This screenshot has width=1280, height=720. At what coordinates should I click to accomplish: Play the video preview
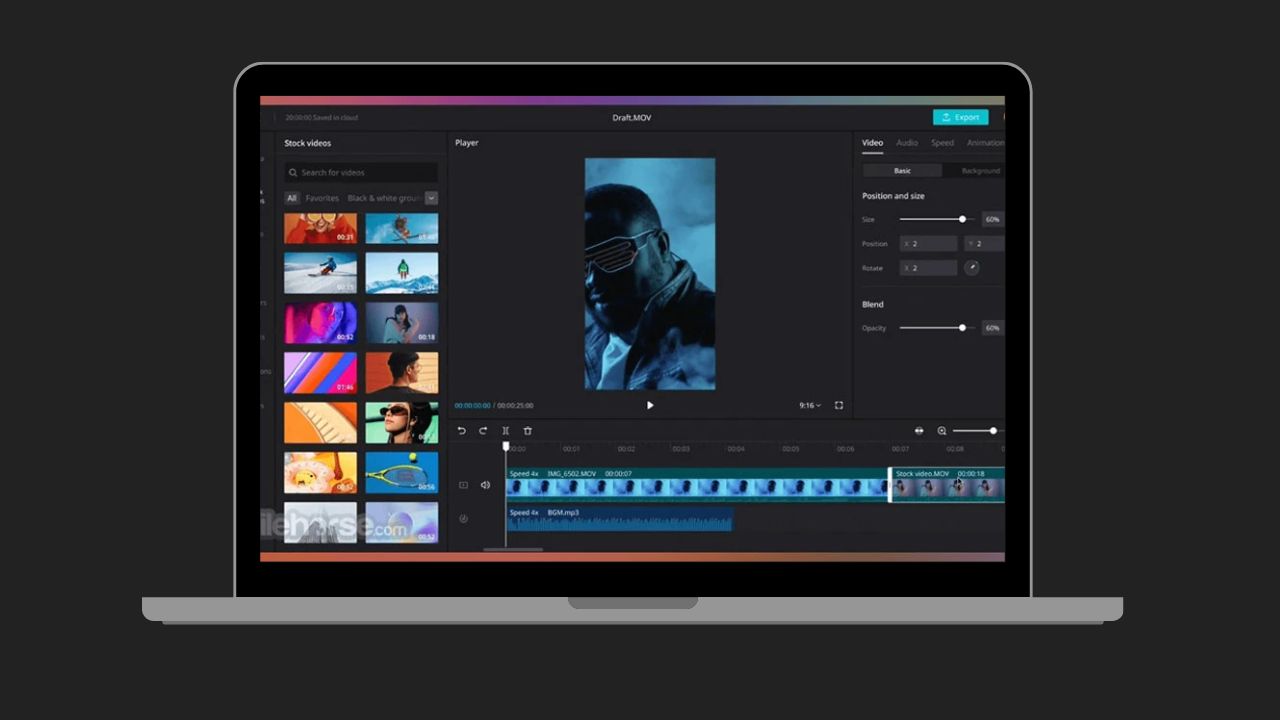tap(650, 405)
